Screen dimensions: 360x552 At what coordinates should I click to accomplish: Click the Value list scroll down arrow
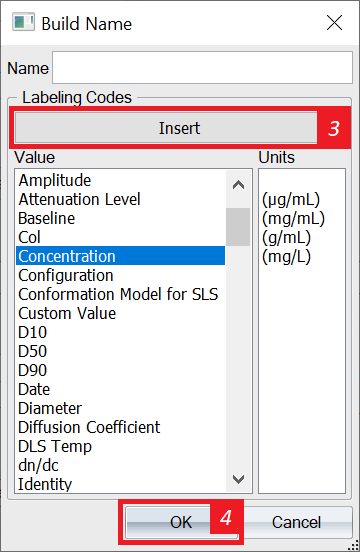pos(239,479)
